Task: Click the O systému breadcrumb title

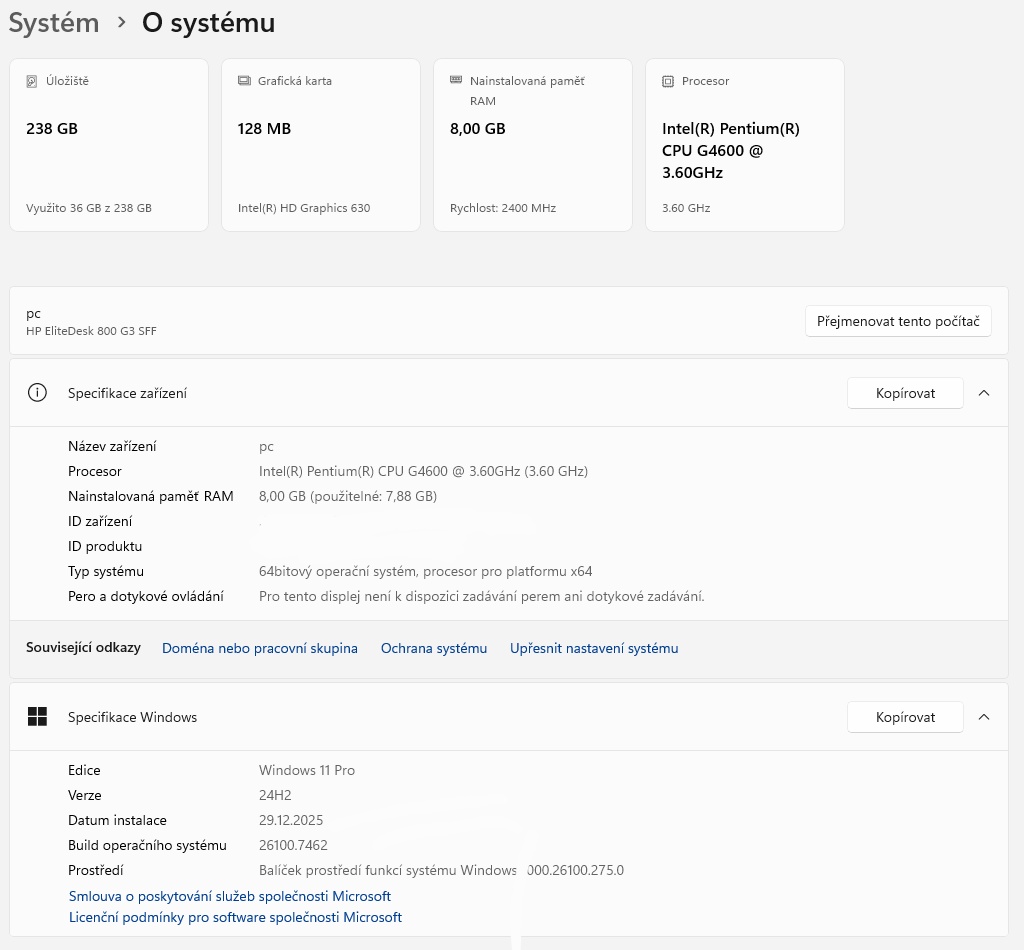Action: click(208, 23)
